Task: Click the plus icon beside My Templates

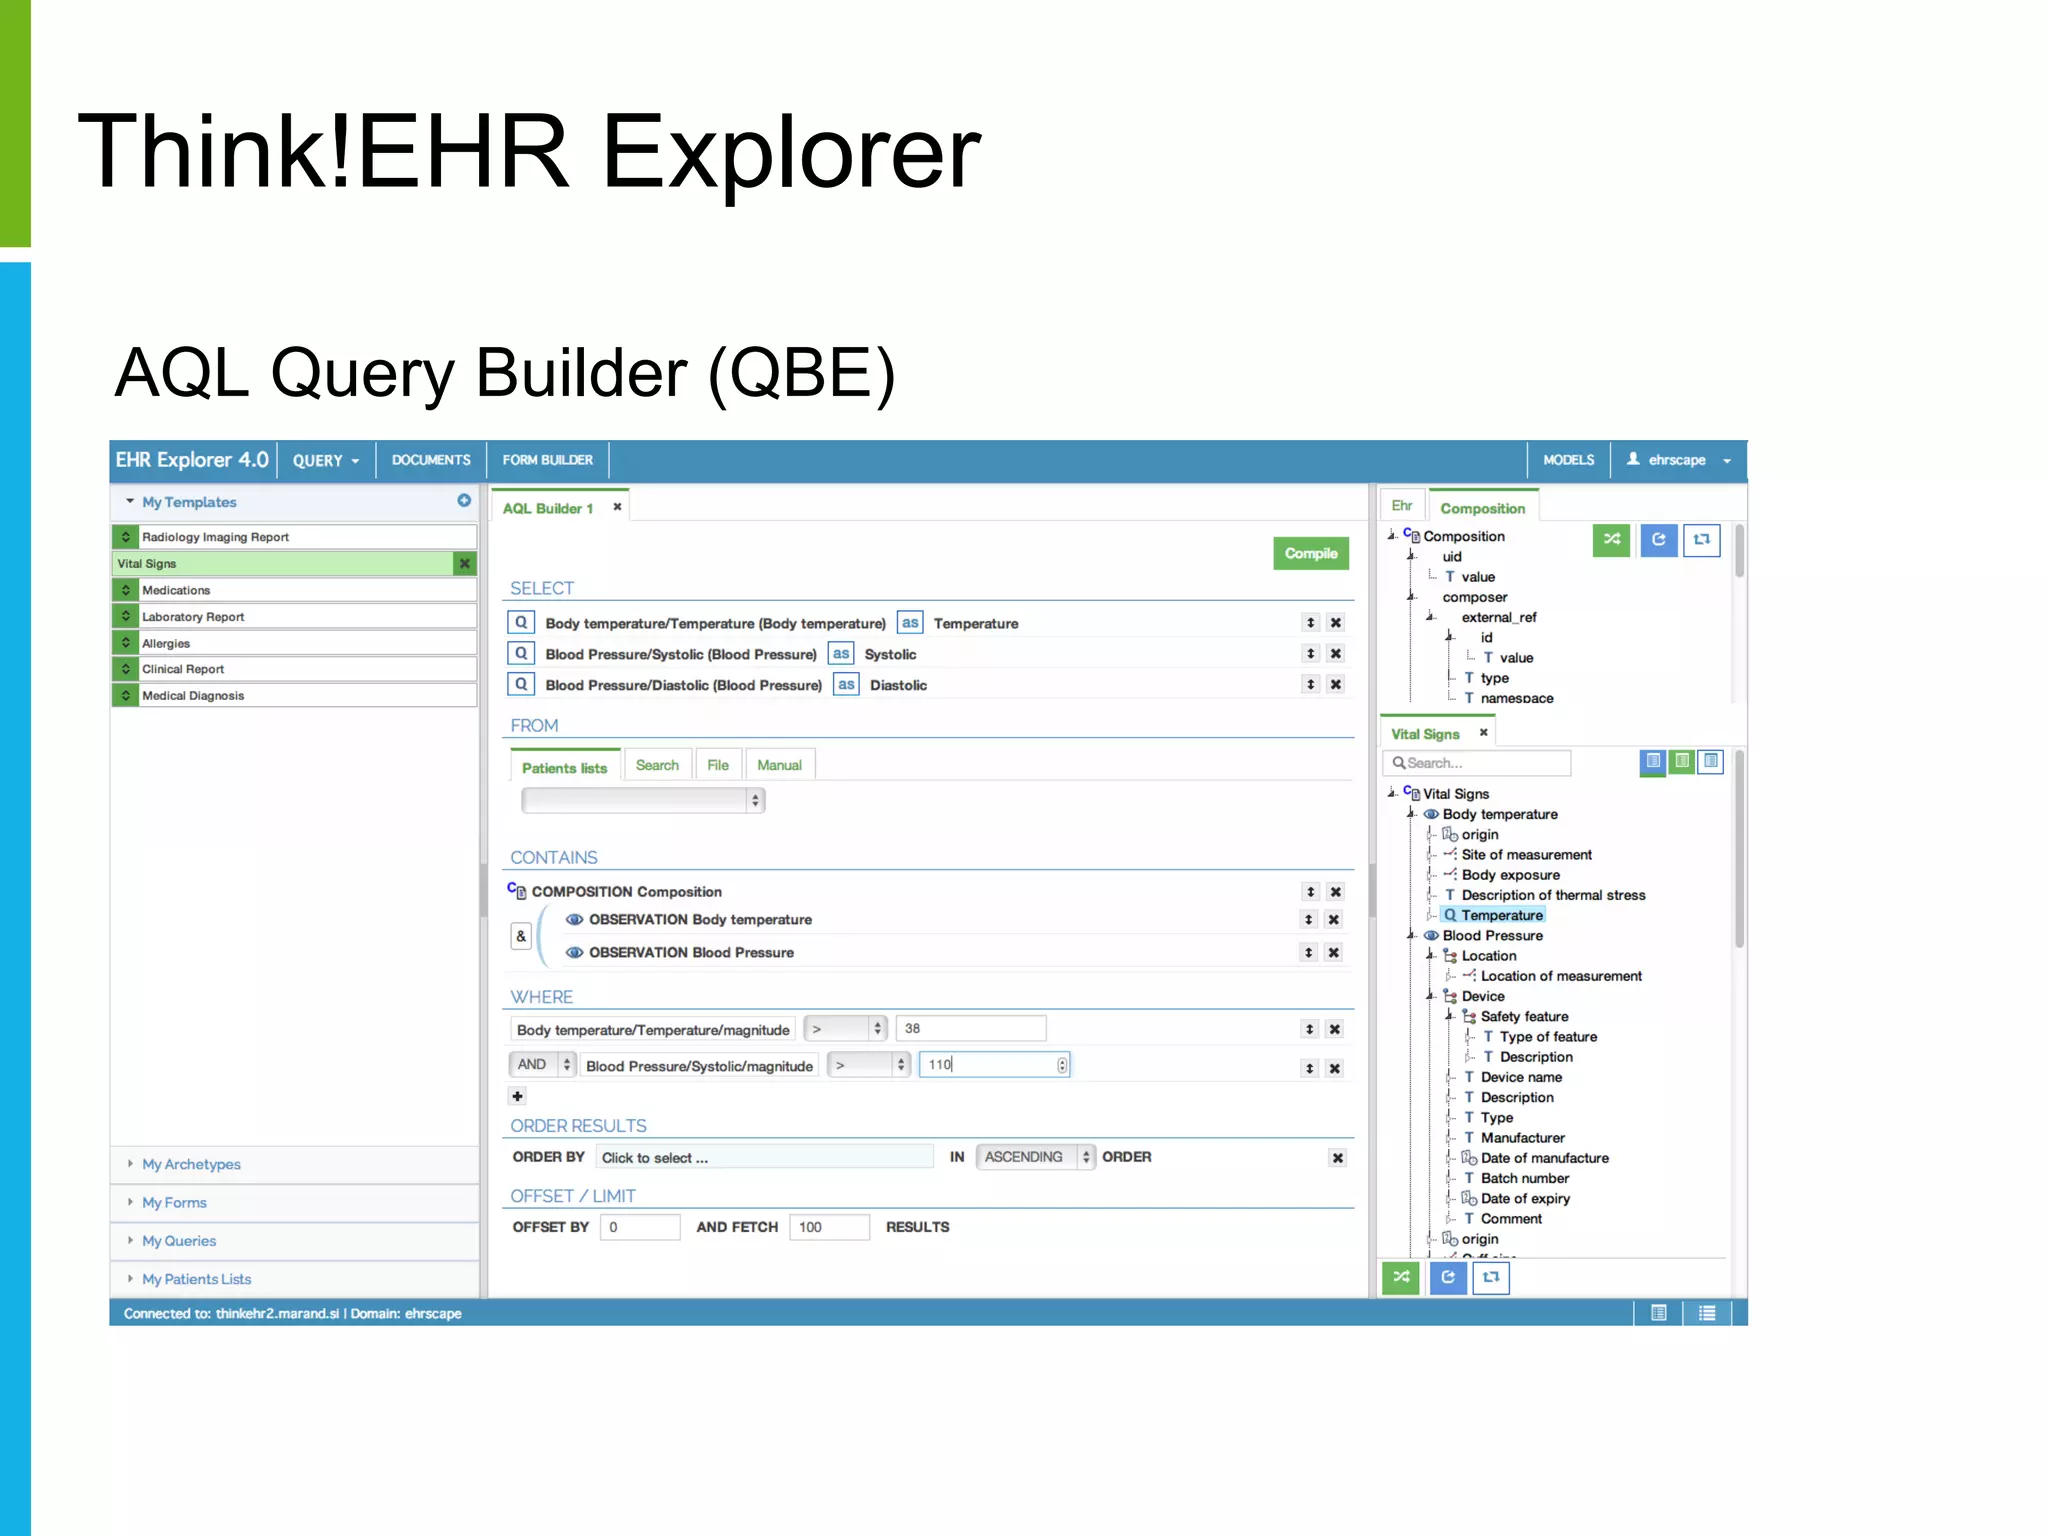Action: tap(464, 500)
